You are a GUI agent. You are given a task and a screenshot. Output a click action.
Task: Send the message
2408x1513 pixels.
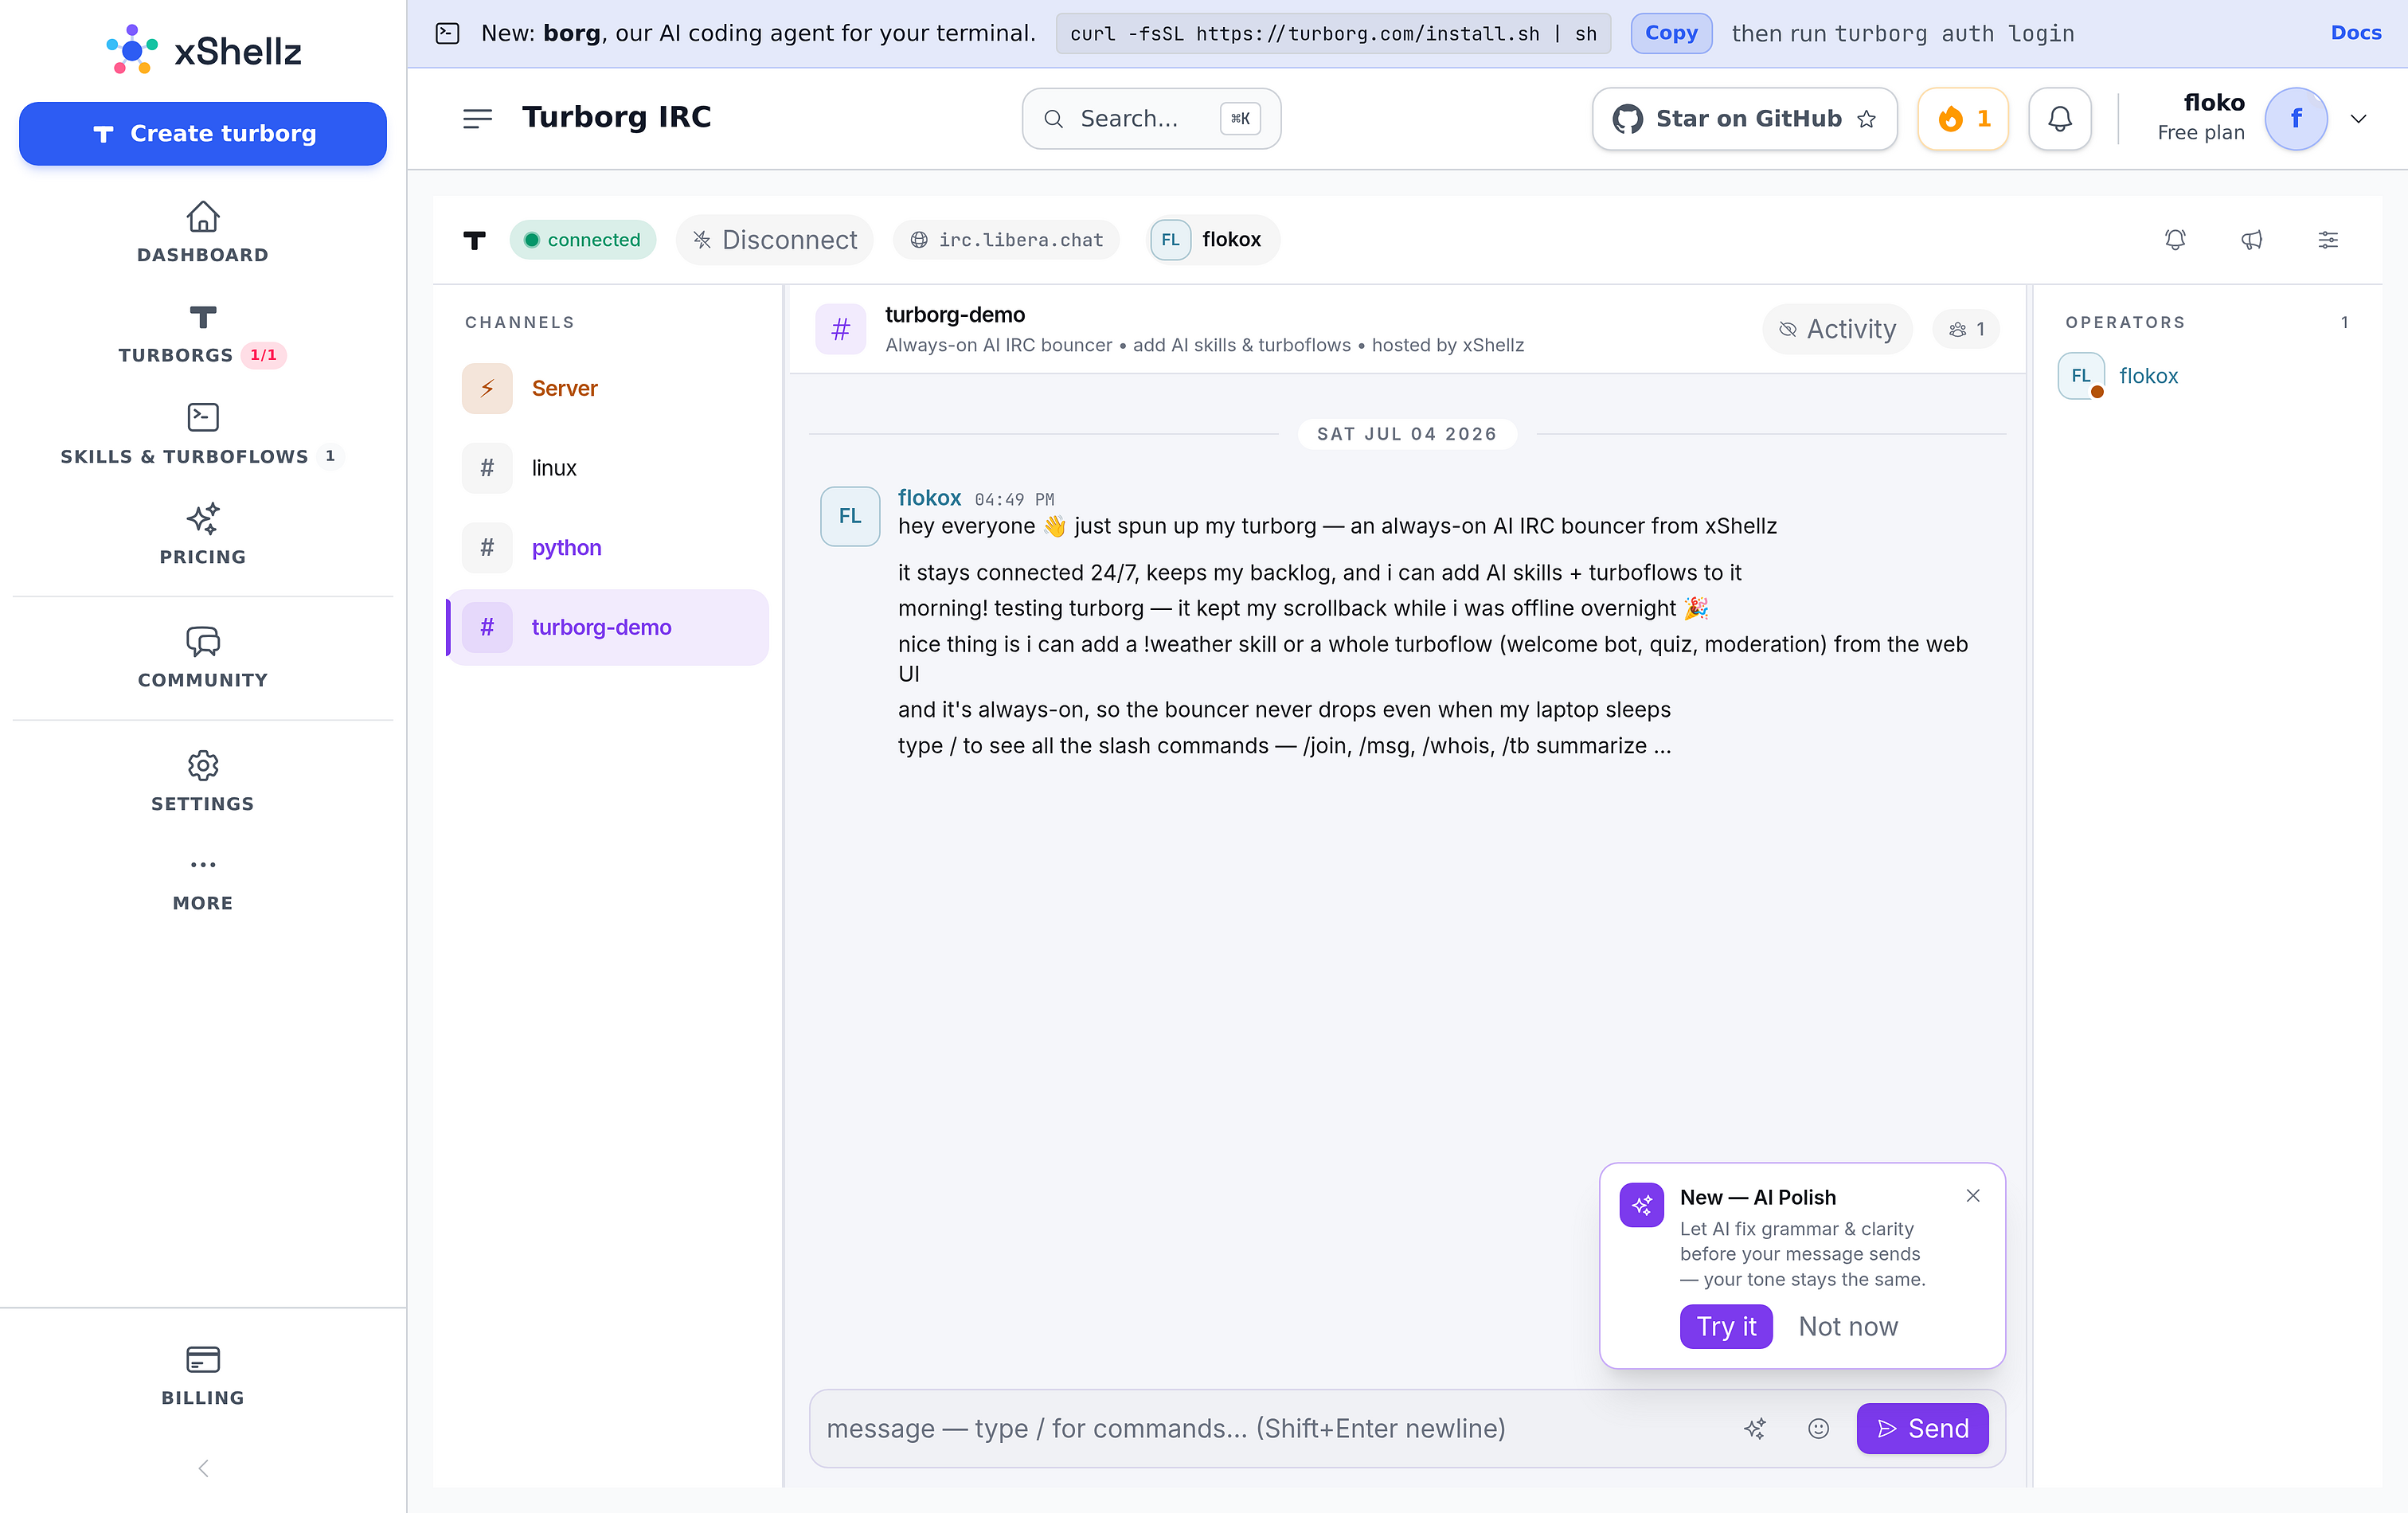[1922, 1428]
